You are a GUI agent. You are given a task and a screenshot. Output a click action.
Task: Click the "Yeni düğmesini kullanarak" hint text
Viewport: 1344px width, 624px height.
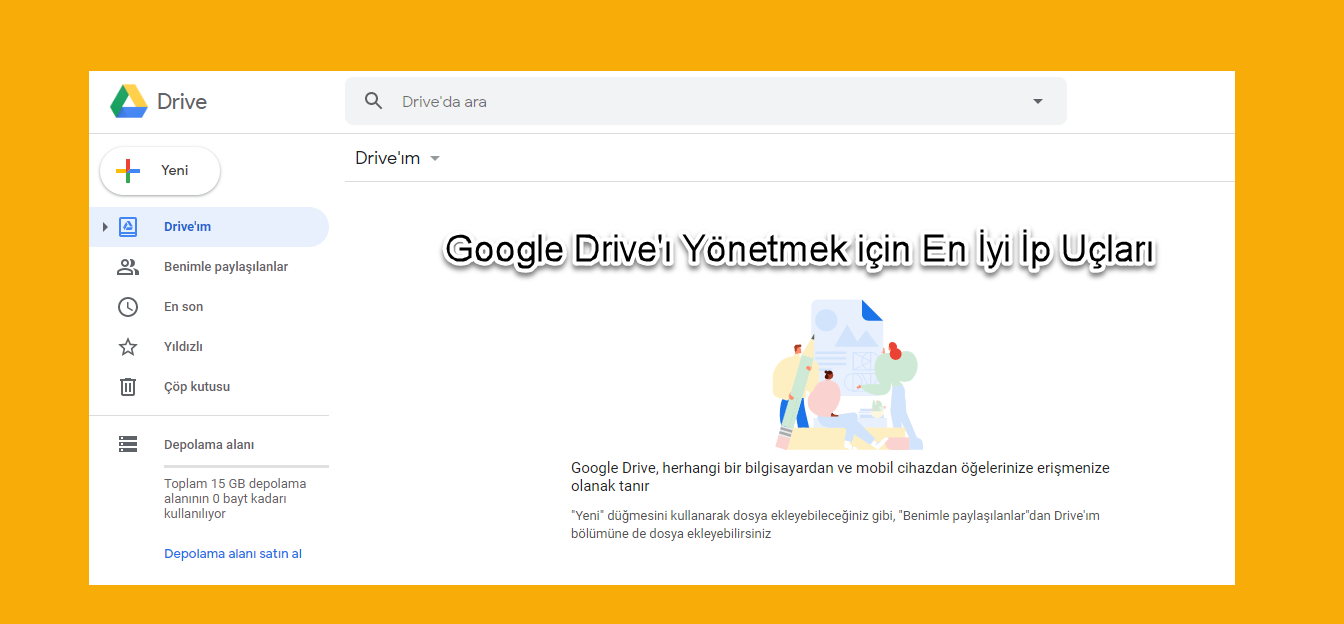(835, 524)
